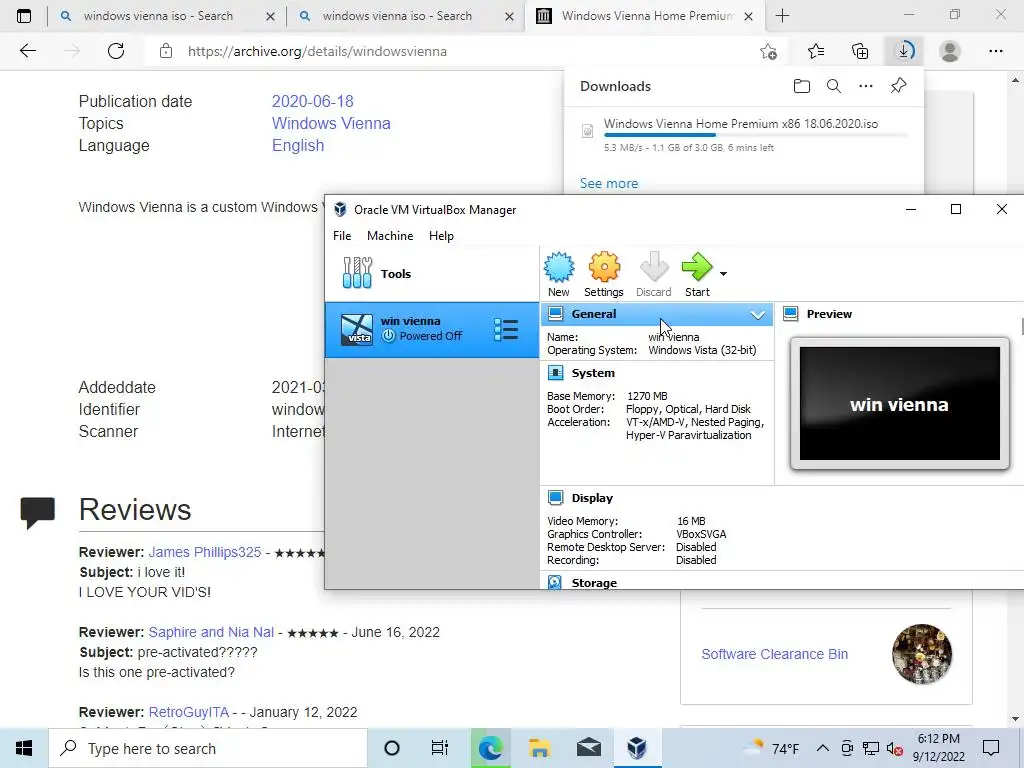
Task: Open the Tools icon in VirtualBox sidebar
Action: click(357, 273)
